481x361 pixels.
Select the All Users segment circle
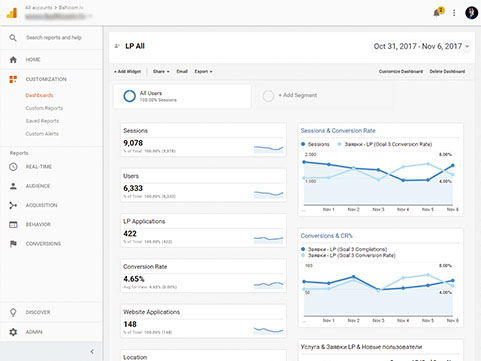pyautogui.click(x=129, y=96)
